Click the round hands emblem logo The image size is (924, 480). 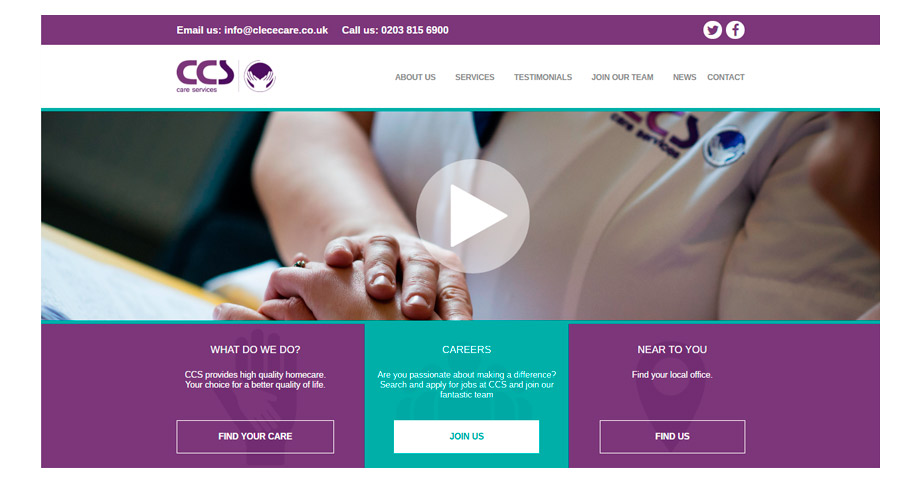(260, 77)
